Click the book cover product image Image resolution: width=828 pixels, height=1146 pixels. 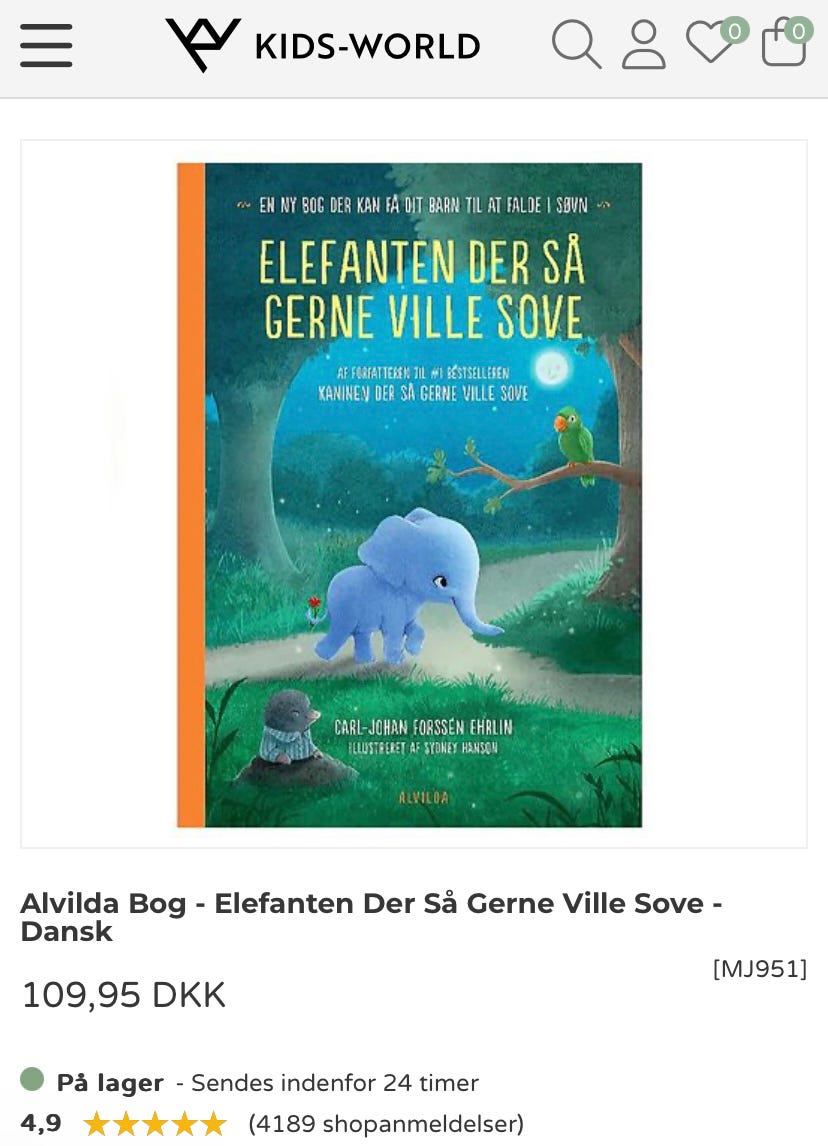(x=409, y=495)
